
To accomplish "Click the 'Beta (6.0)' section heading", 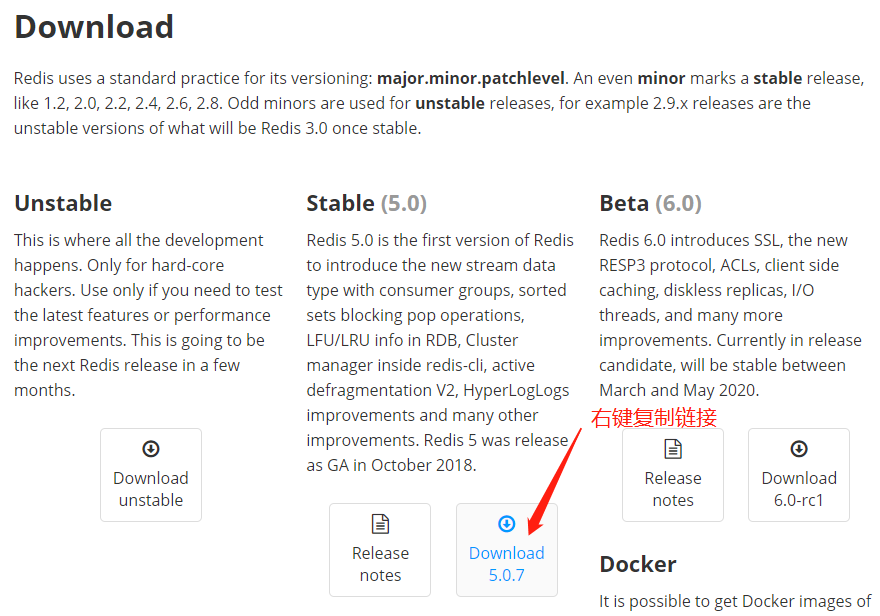I will click(650, 203).
